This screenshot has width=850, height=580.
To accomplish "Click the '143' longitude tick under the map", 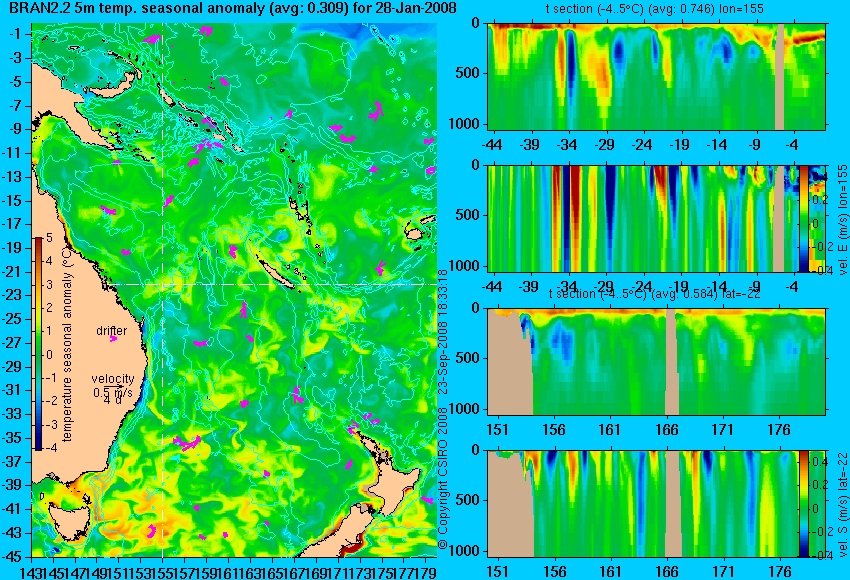I will click(31, 572).
